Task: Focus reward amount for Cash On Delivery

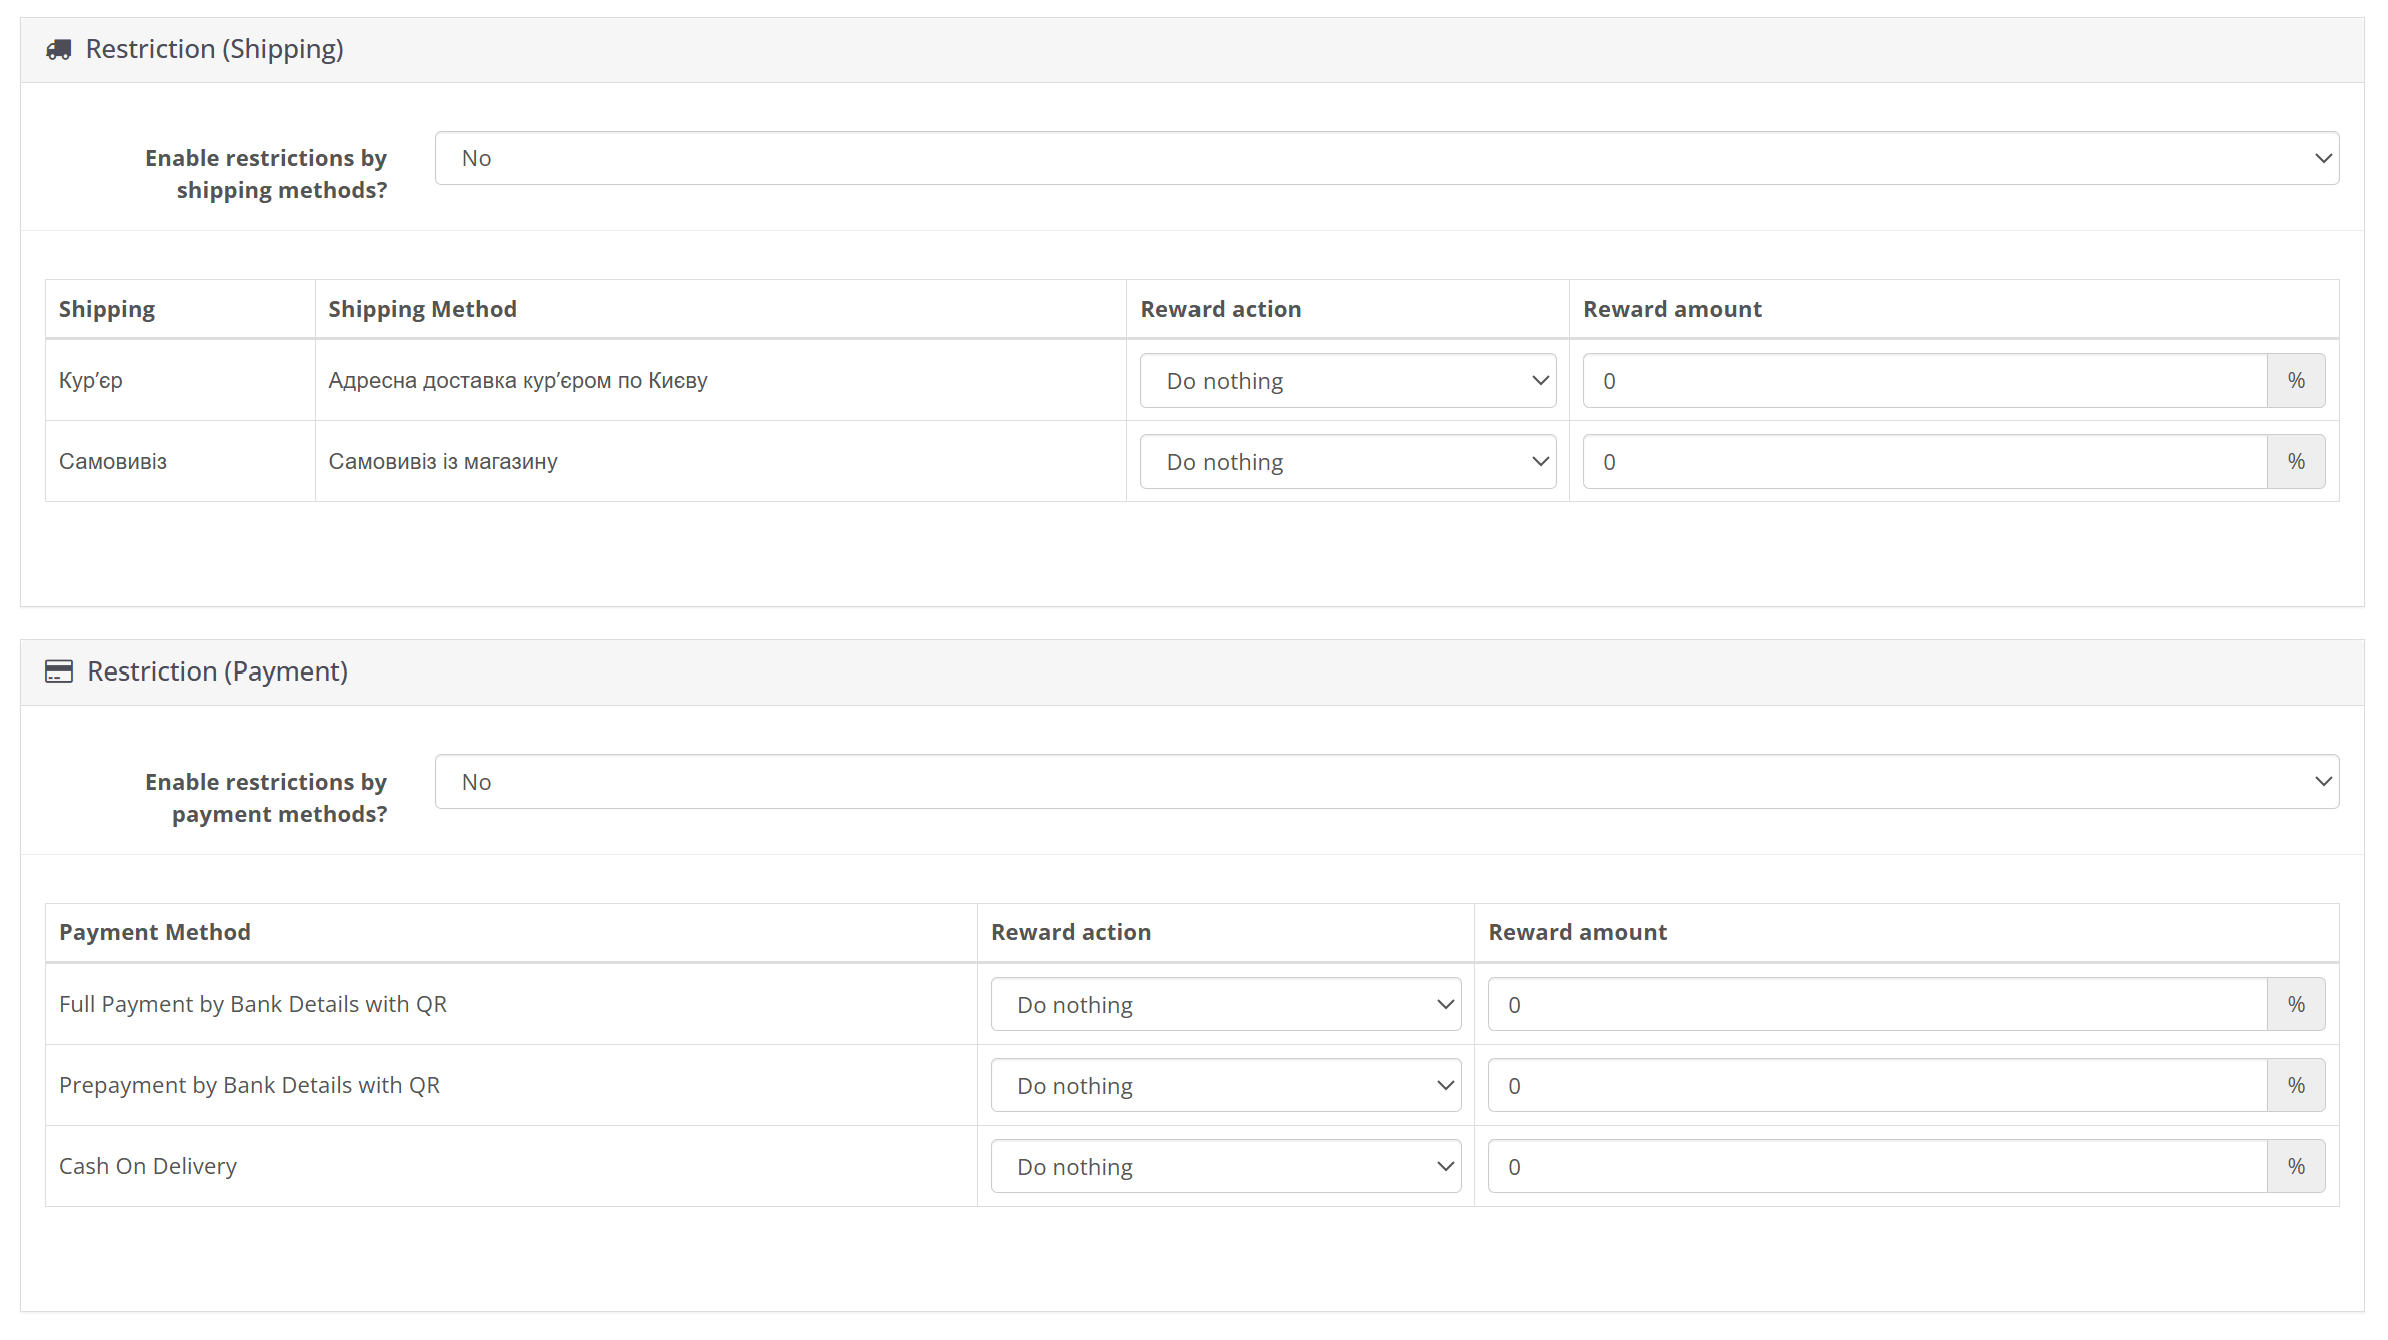Action: (x=1878, y=1167)
